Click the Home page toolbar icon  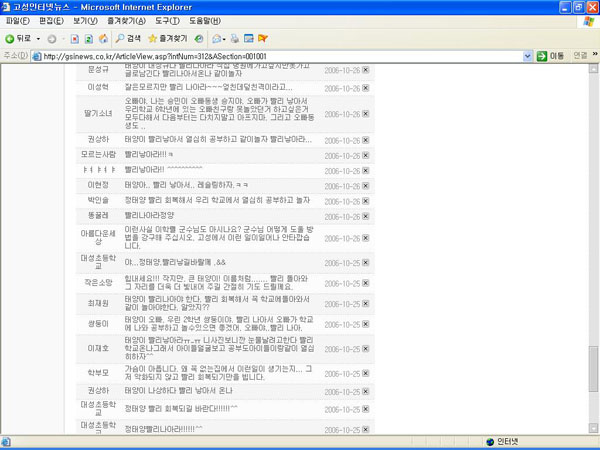pos(105,37)
